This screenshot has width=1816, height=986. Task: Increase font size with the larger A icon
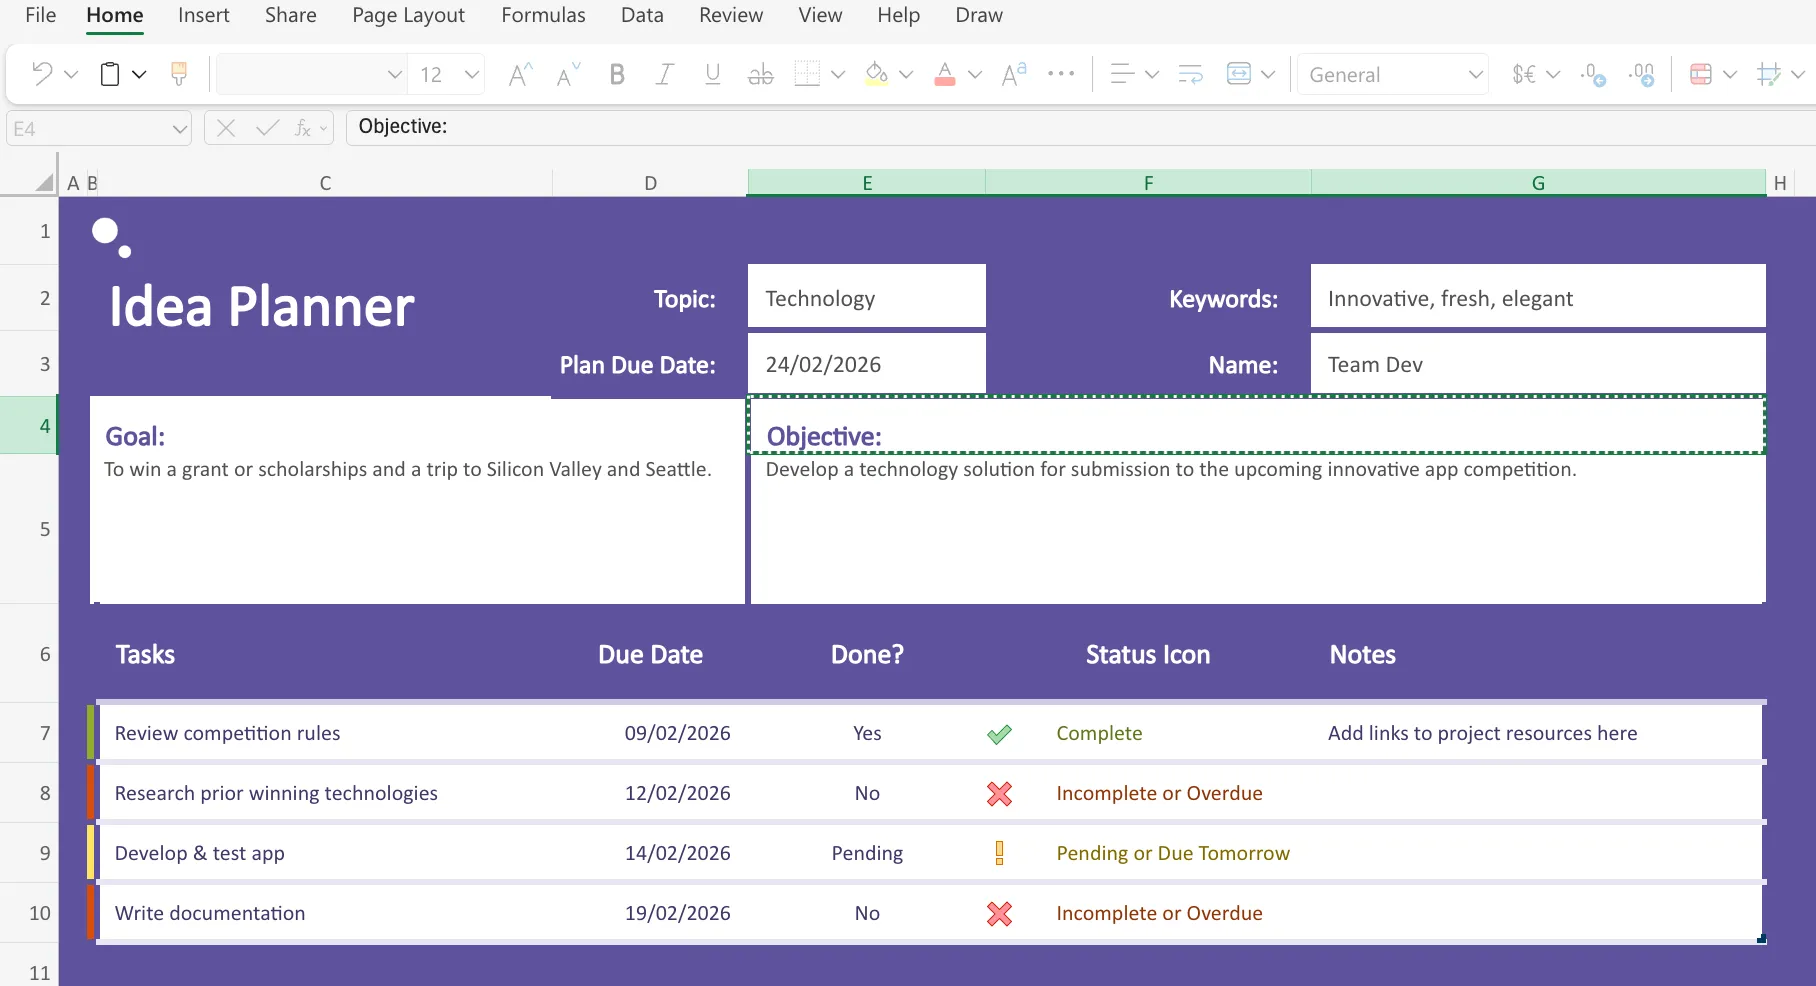[x=520, y=74]
